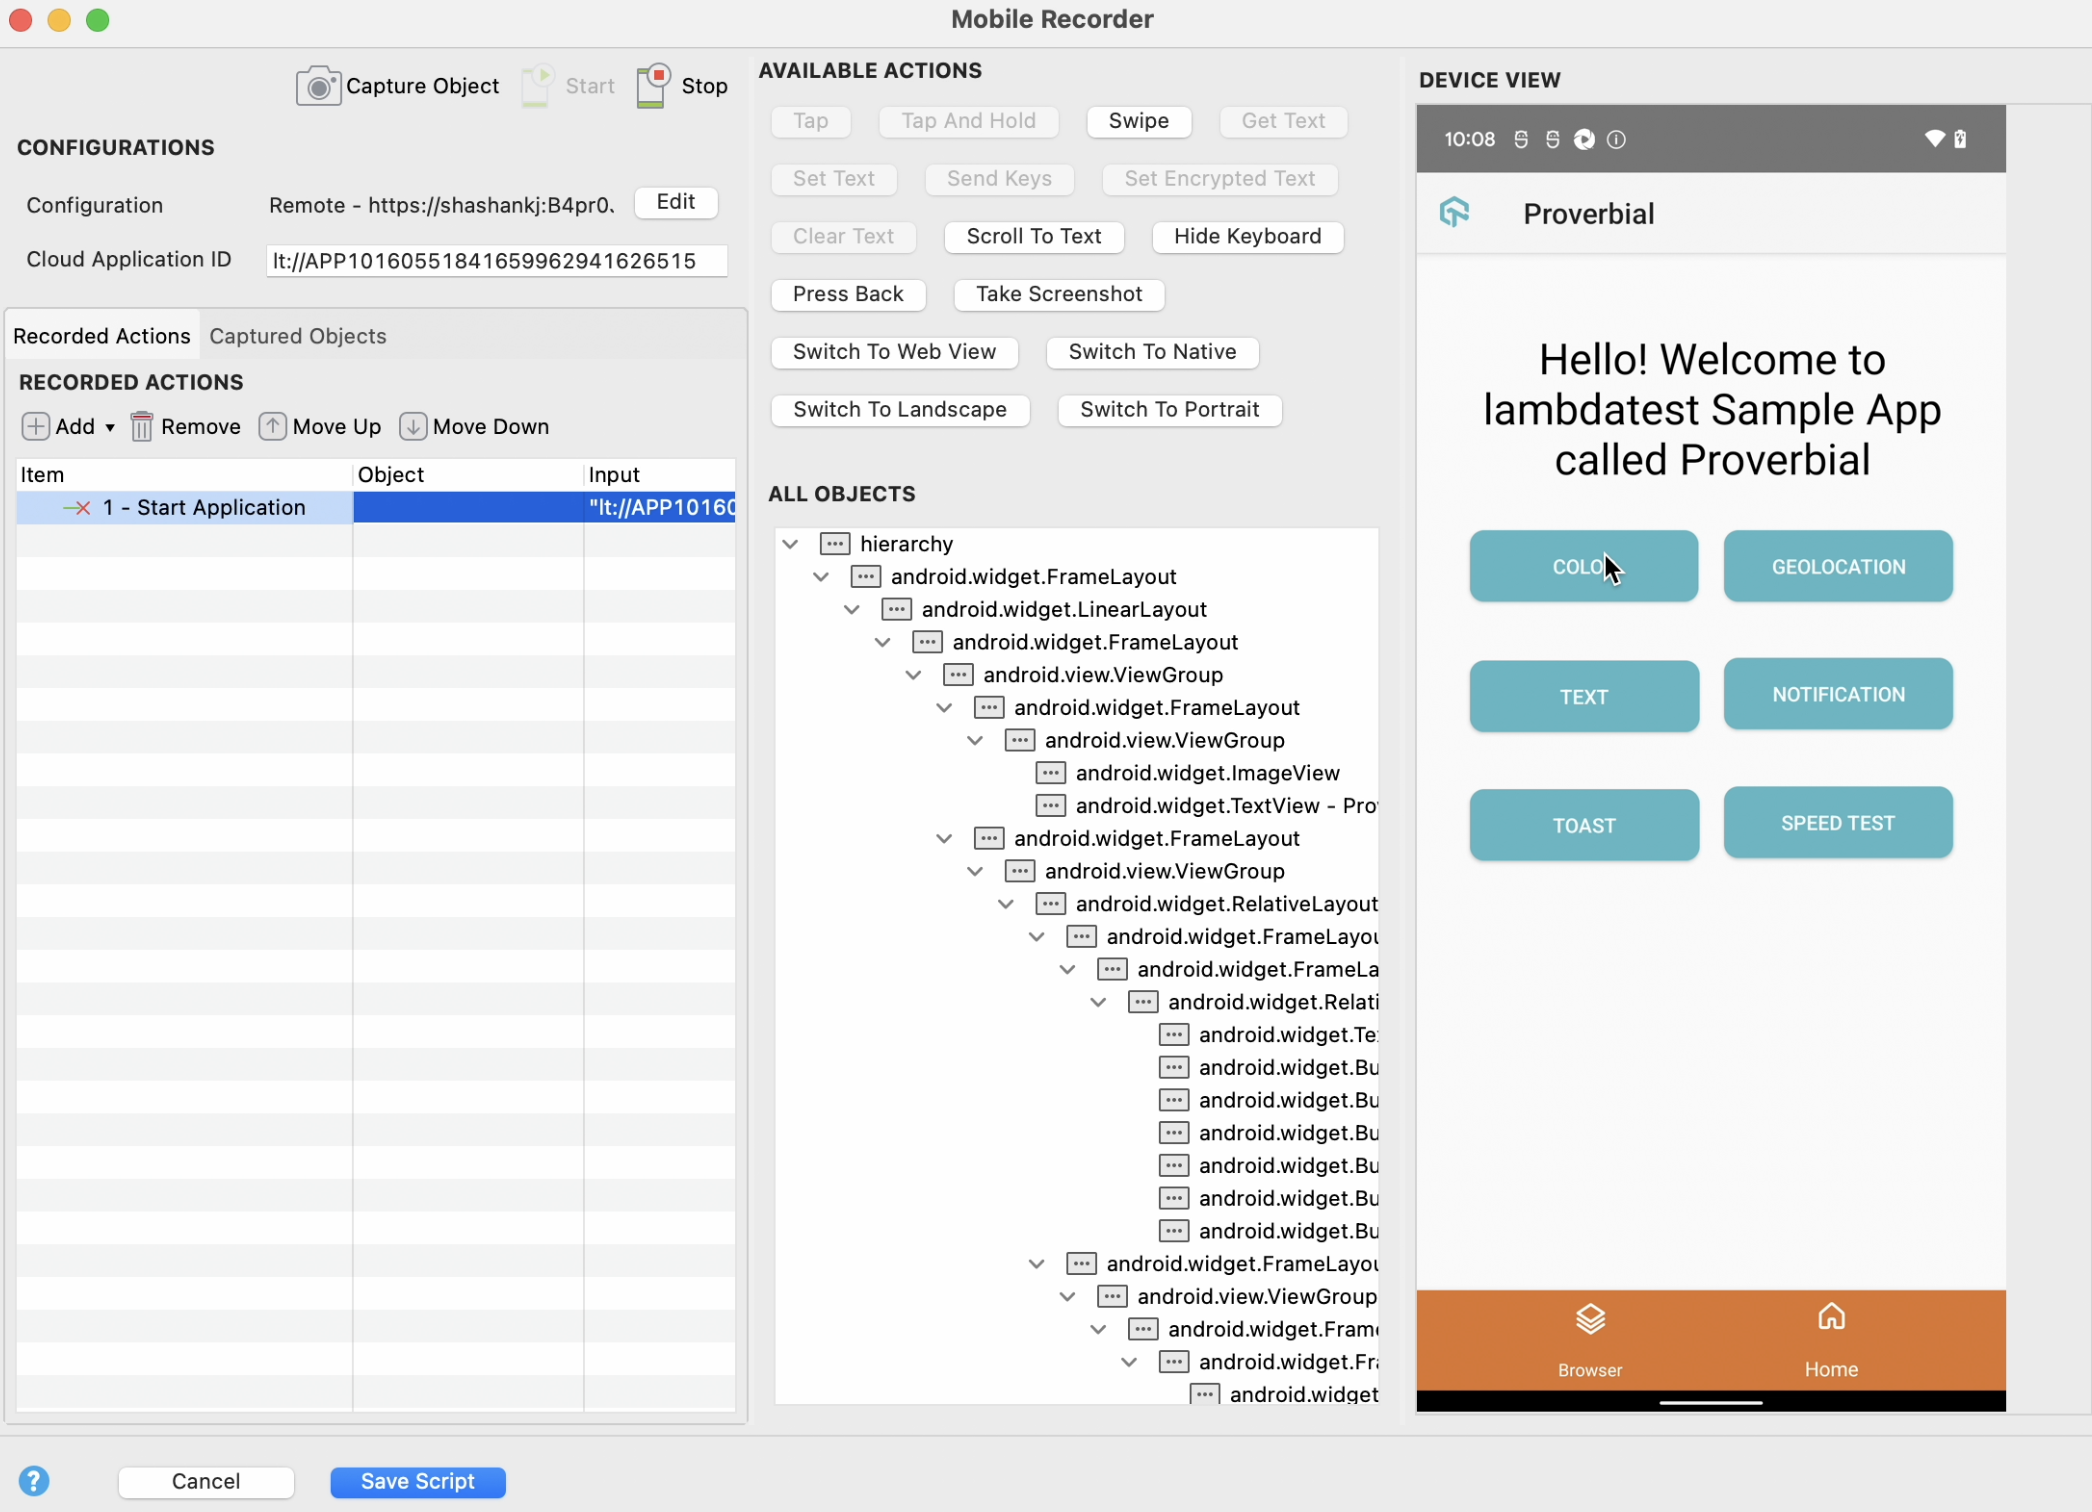Click the COLOR button in device view
The image size is (2092, 1512).
tap(1584, 565)
